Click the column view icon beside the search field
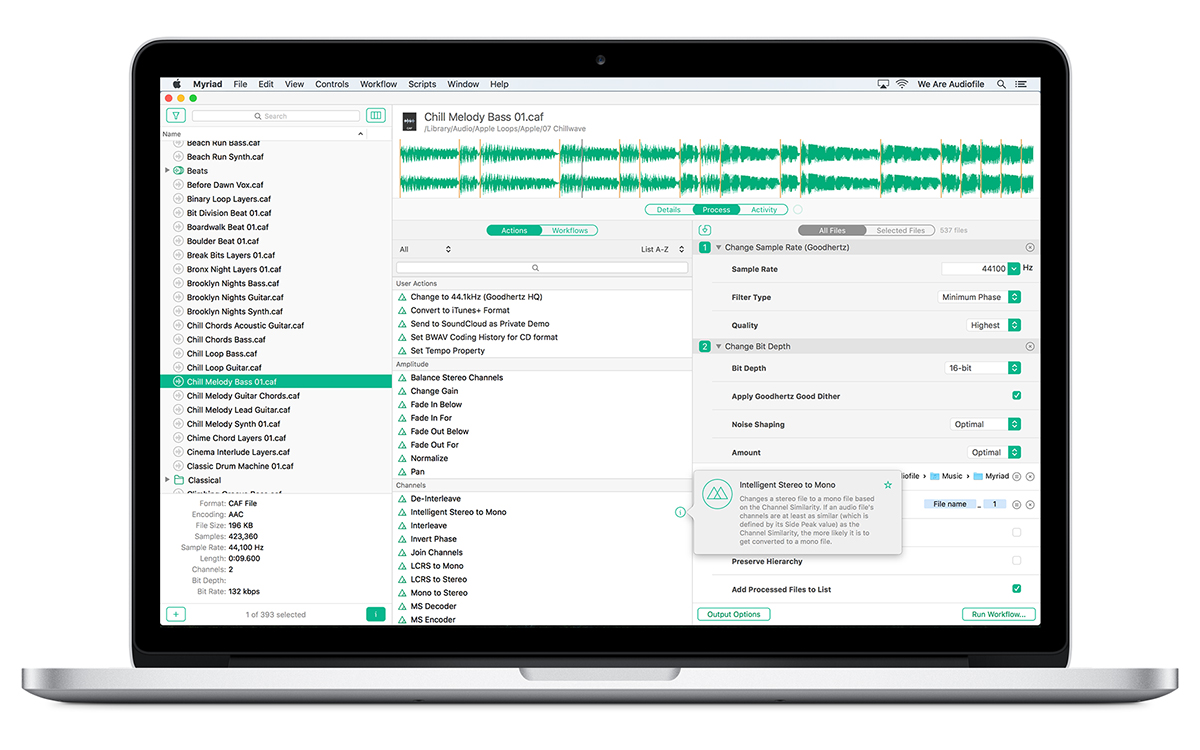 [375, 115]
